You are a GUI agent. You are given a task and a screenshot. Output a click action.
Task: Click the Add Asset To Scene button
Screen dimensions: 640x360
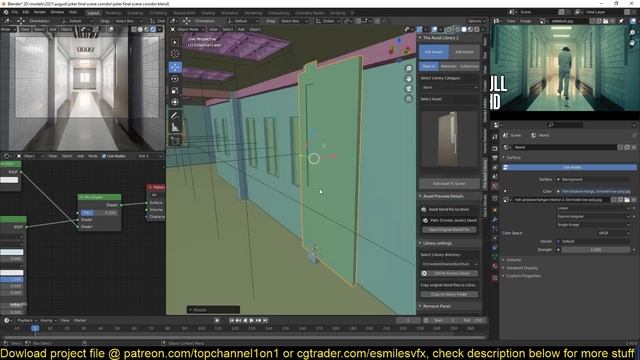pyautogui.click(x=449, y=184)
